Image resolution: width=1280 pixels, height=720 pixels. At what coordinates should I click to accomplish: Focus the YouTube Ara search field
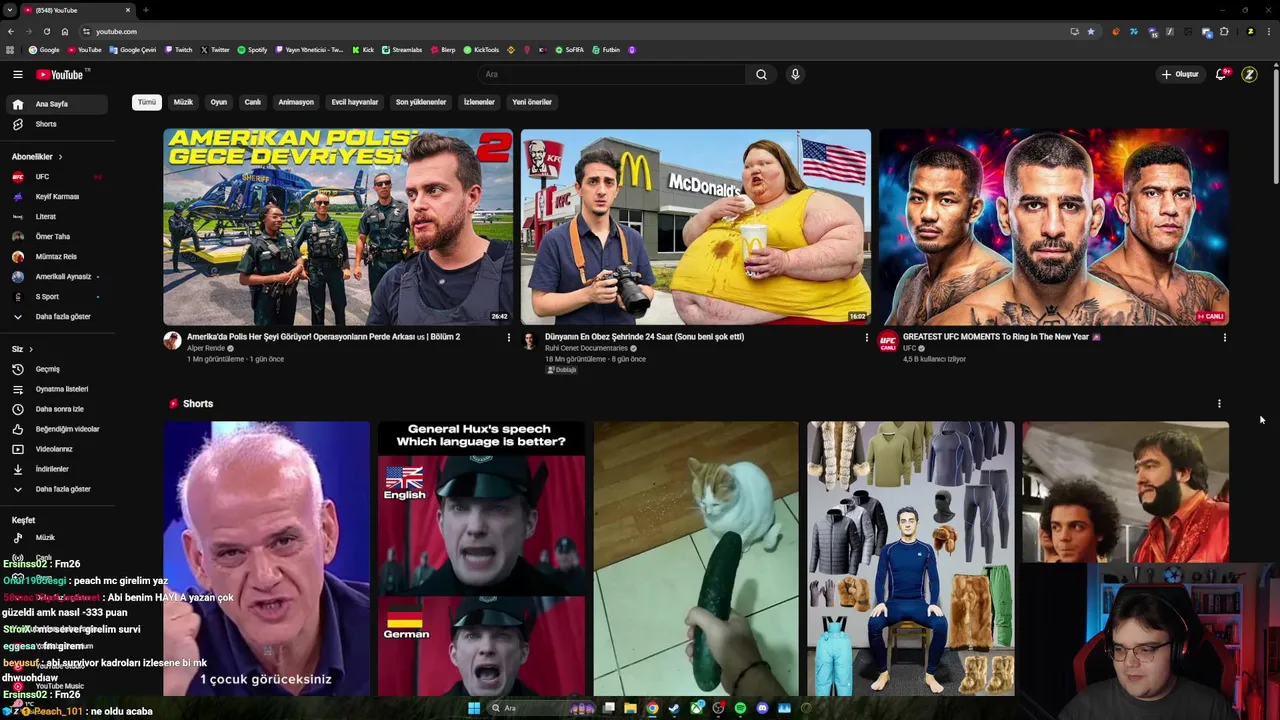click(x=611, y=74)
